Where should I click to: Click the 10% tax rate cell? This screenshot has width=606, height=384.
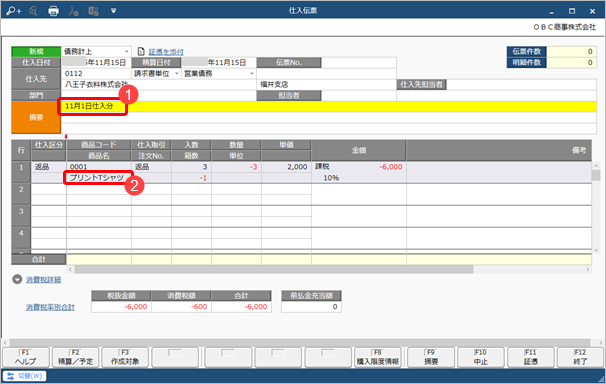(x=331, y=178)
